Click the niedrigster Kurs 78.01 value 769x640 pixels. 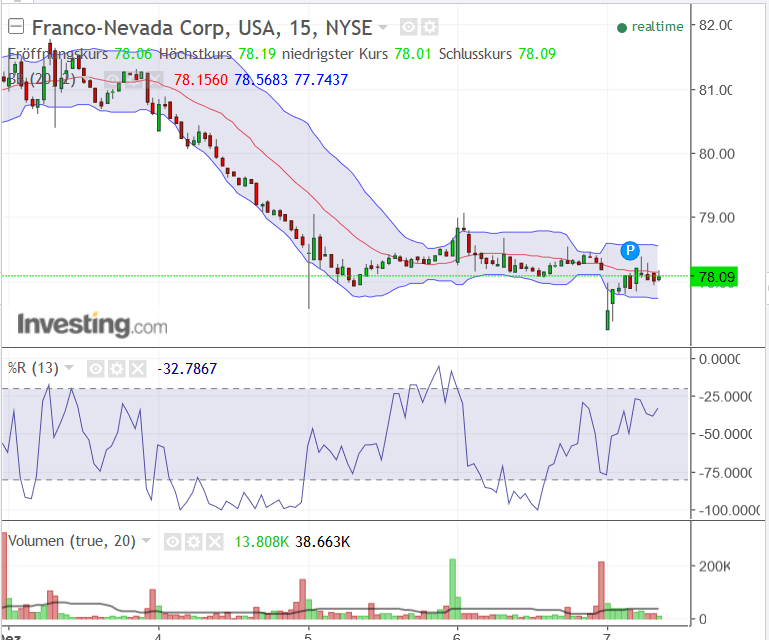click(x=412, y=53)
